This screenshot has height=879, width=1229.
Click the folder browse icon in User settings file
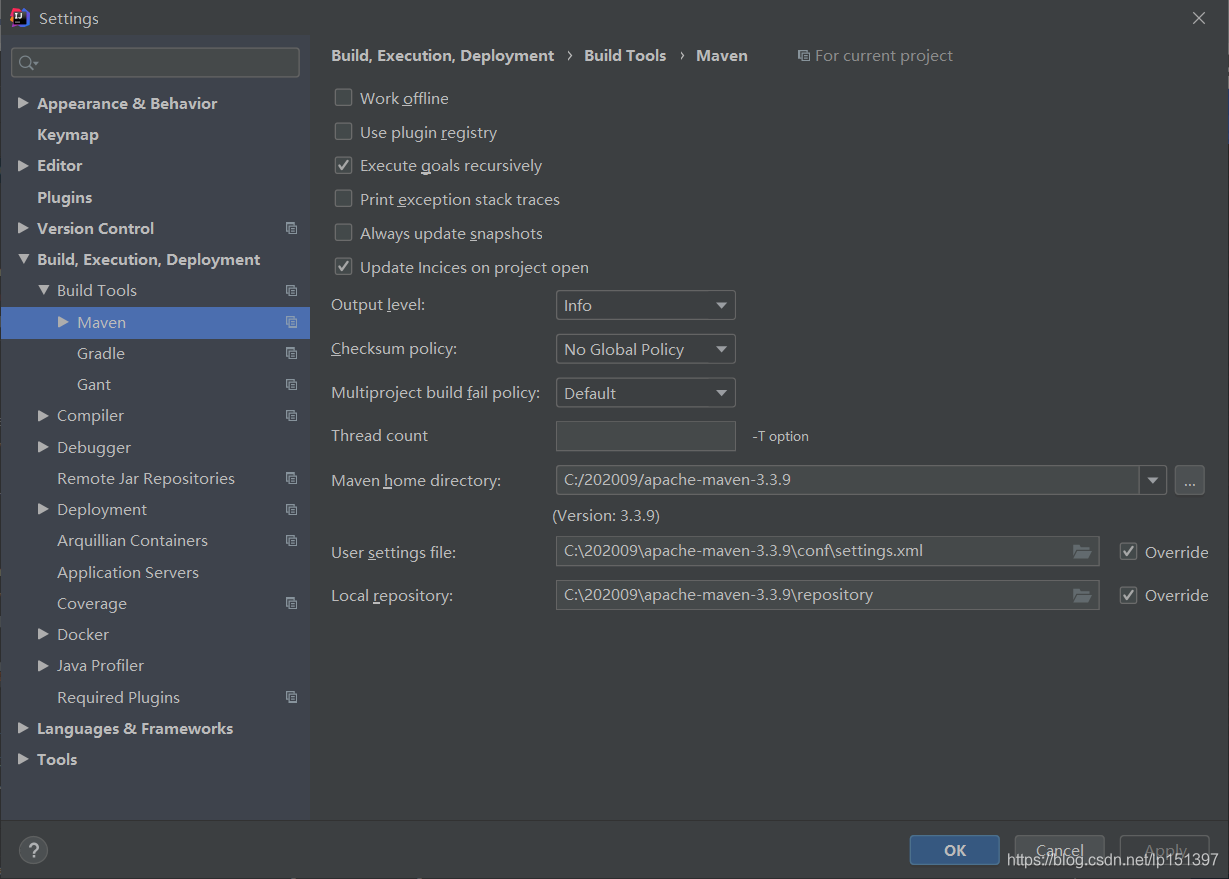1082,551
